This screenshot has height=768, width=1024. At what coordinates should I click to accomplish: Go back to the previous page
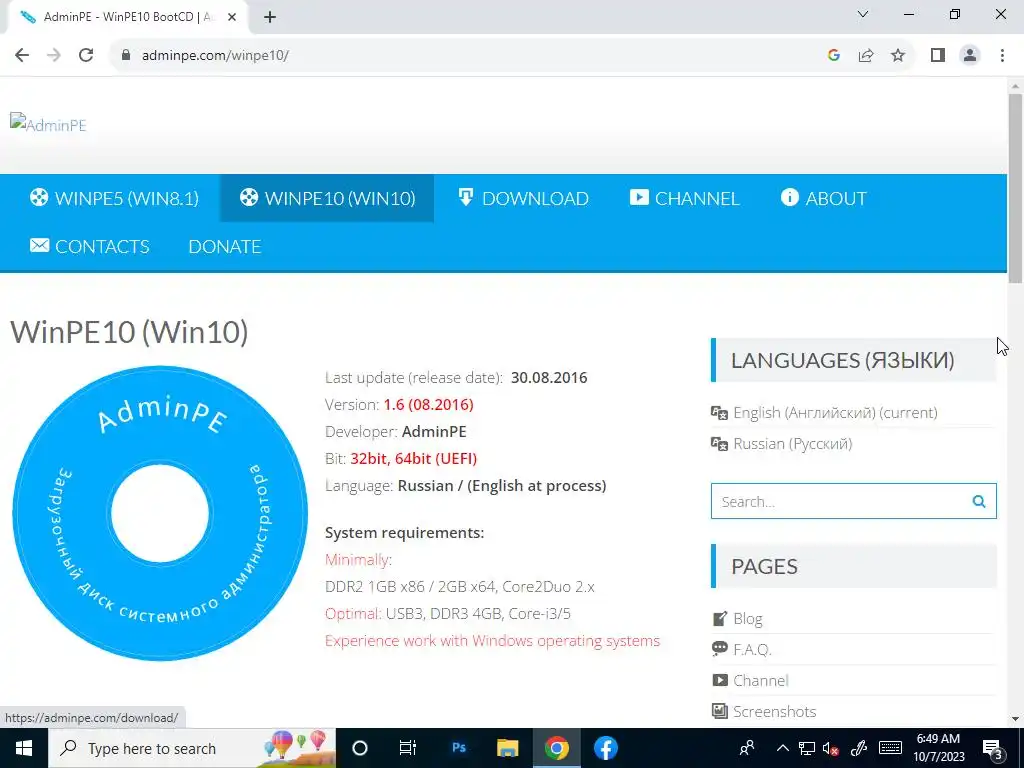(x=22, y=55)
